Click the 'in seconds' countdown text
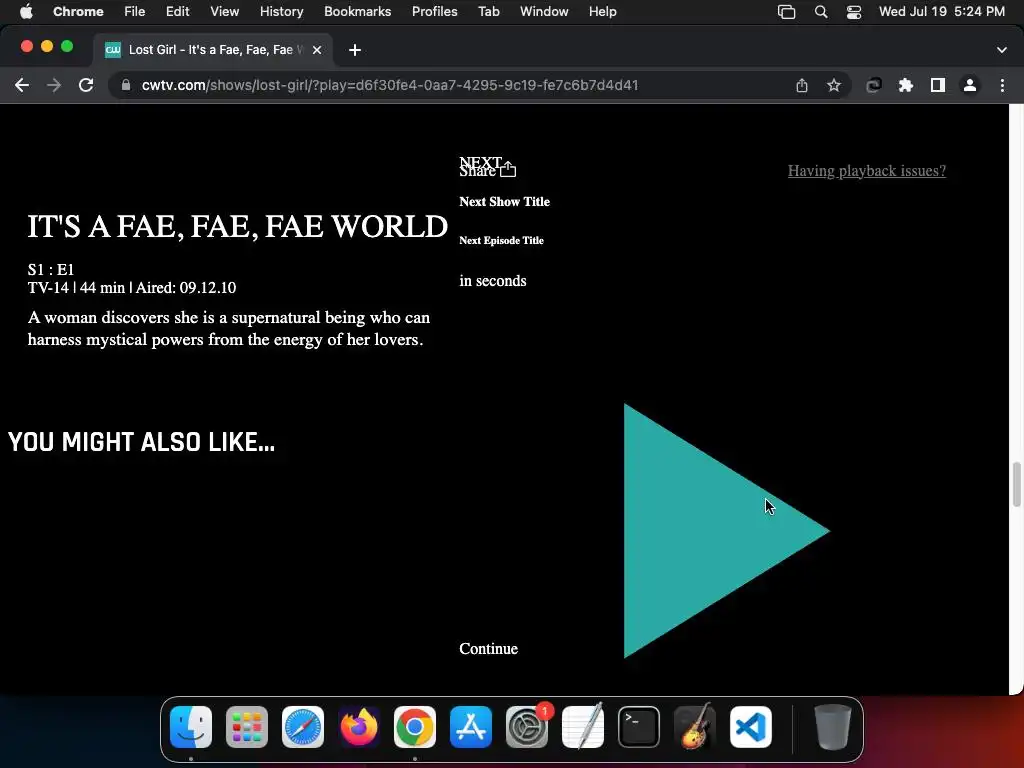 (x=492, y=281)
